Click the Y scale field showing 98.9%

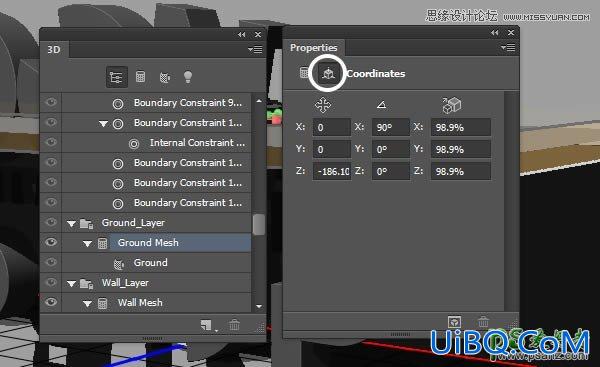pyautogui.click(x=461, y=149)
